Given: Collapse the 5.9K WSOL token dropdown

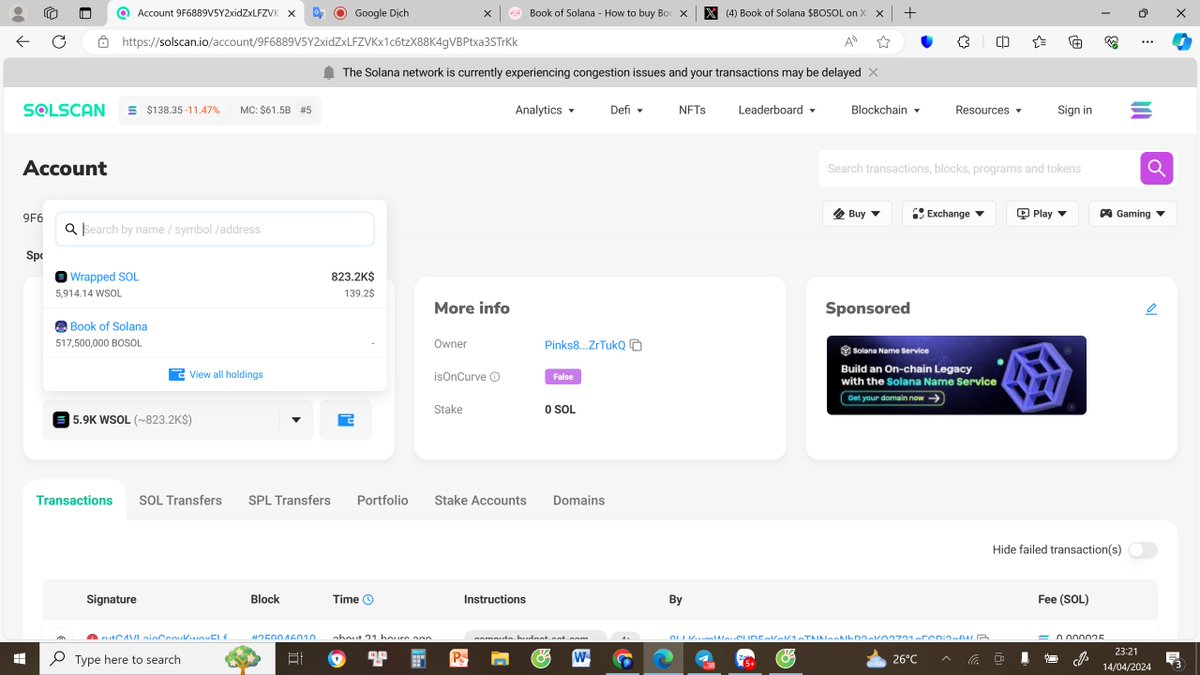Looking at the screenshot, I should [178, 420].
